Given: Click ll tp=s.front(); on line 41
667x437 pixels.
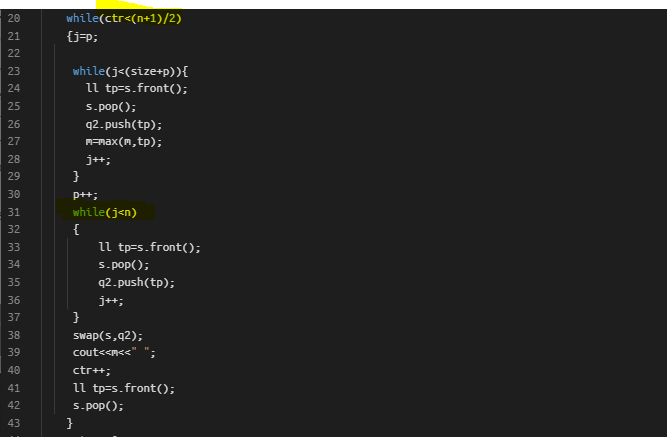Looking at the screenshot, I should [124, 388].
